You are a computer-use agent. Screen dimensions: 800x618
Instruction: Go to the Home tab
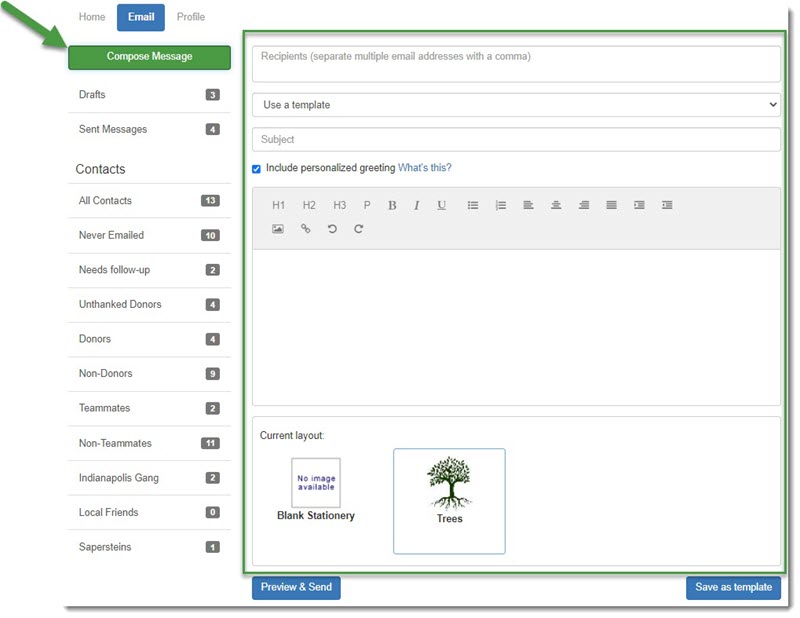click(92, 17)
